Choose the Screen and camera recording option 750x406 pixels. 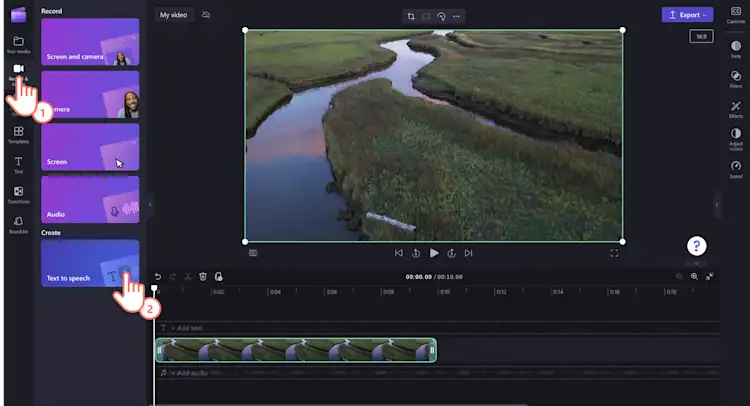90,43
